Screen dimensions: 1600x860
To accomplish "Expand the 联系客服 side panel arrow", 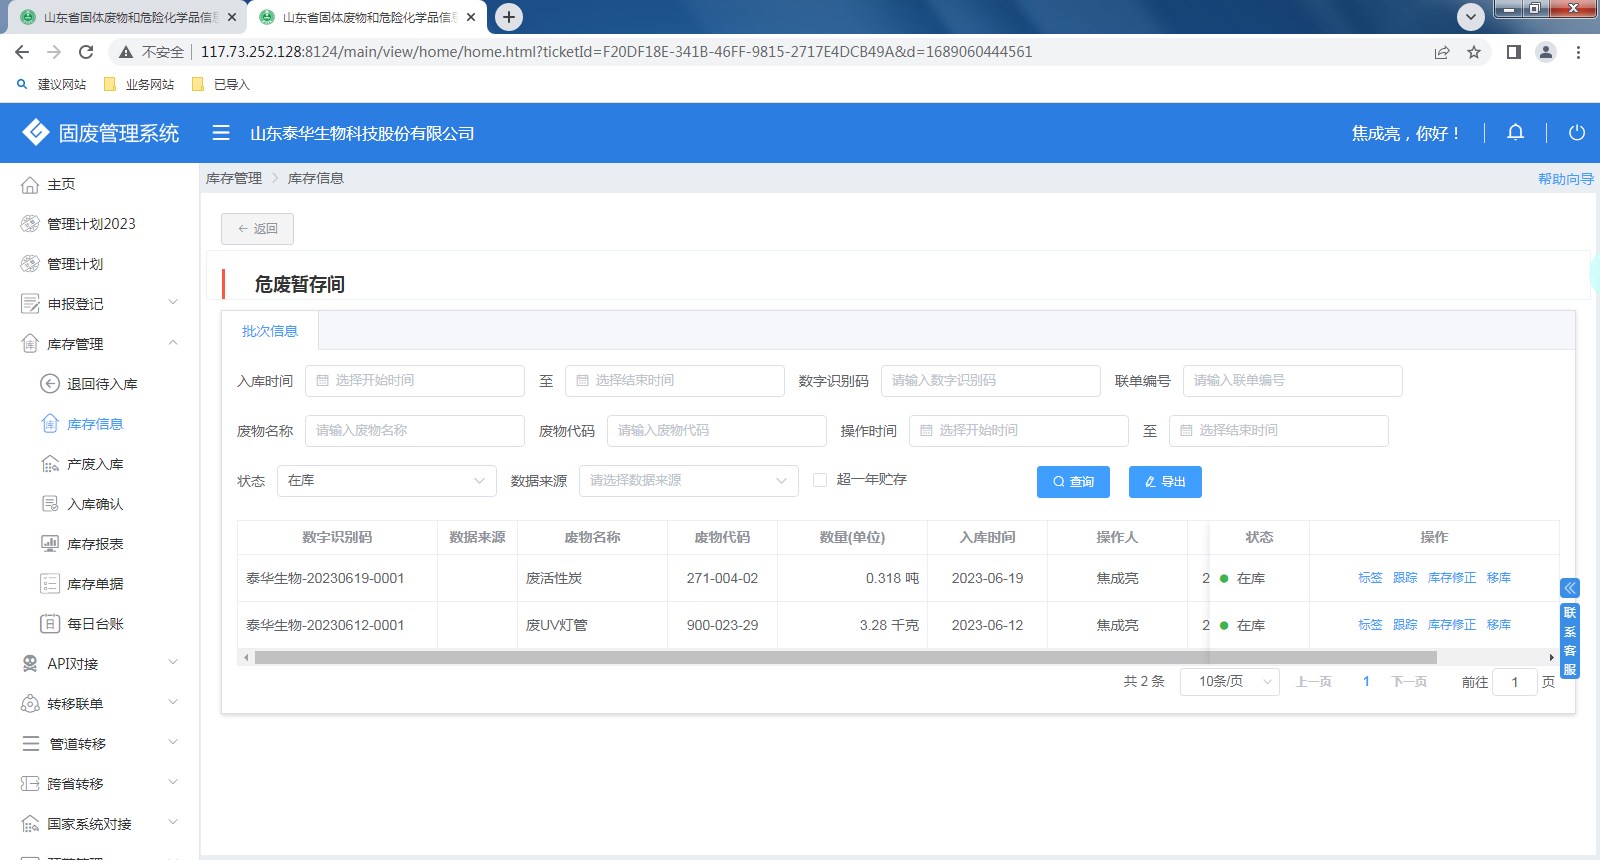I will [x=1570, y=588].
